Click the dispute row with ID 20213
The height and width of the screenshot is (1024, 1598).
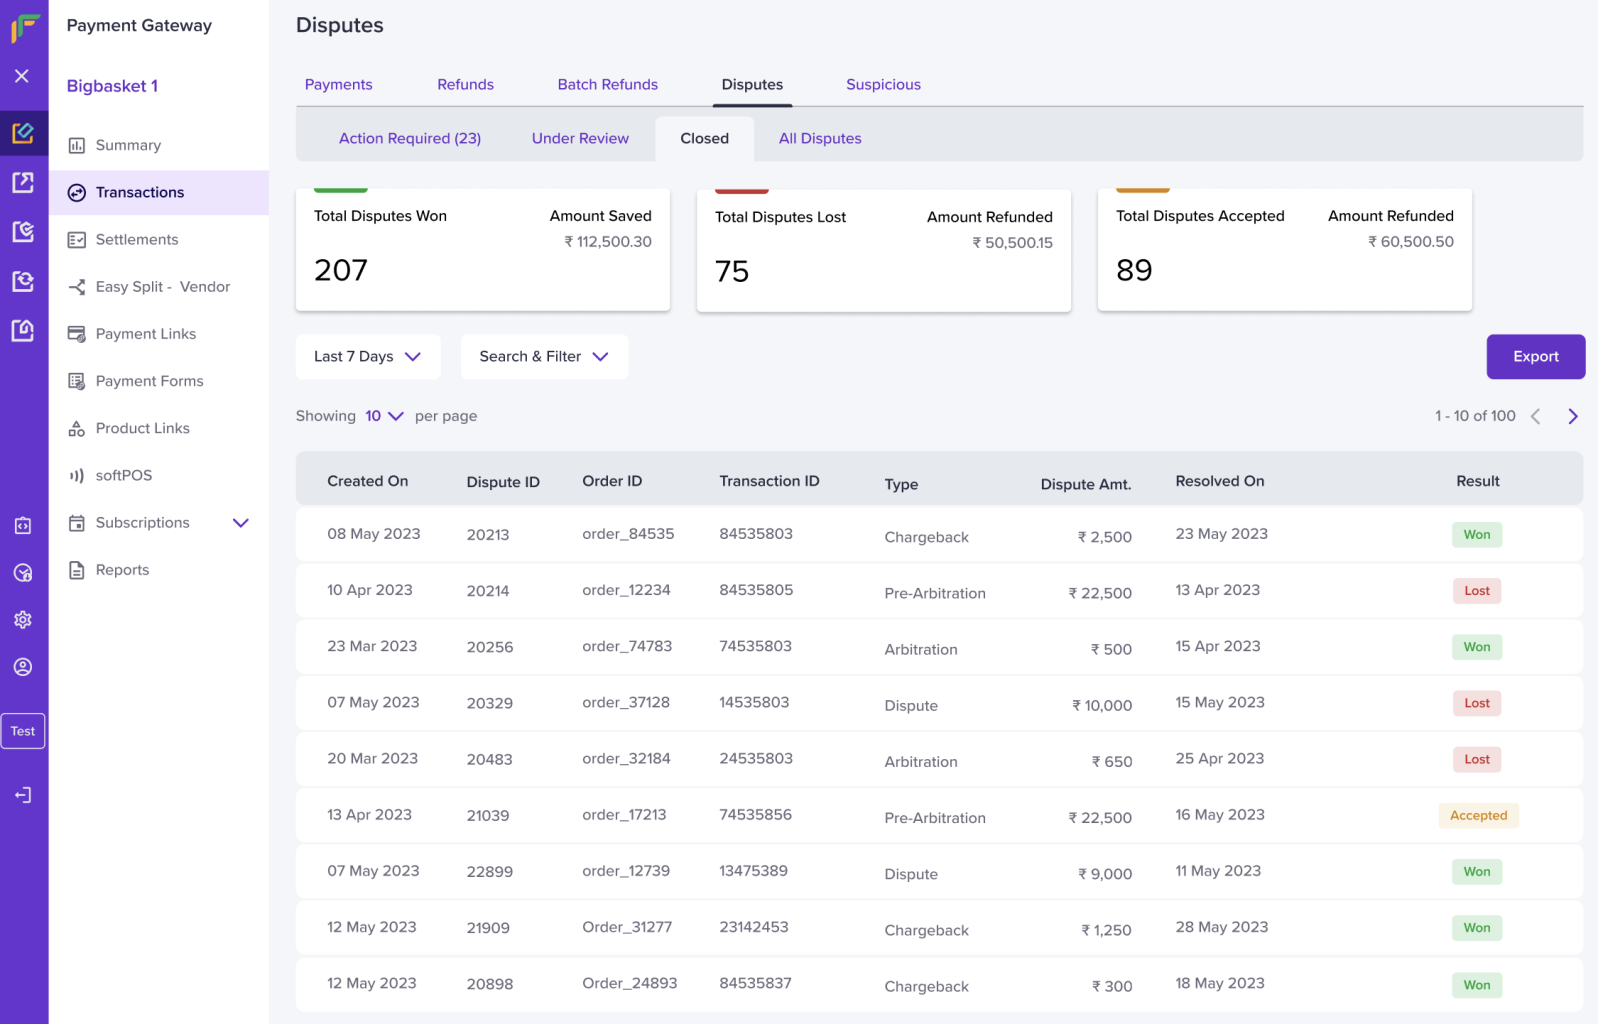click(x=939, y=535)
